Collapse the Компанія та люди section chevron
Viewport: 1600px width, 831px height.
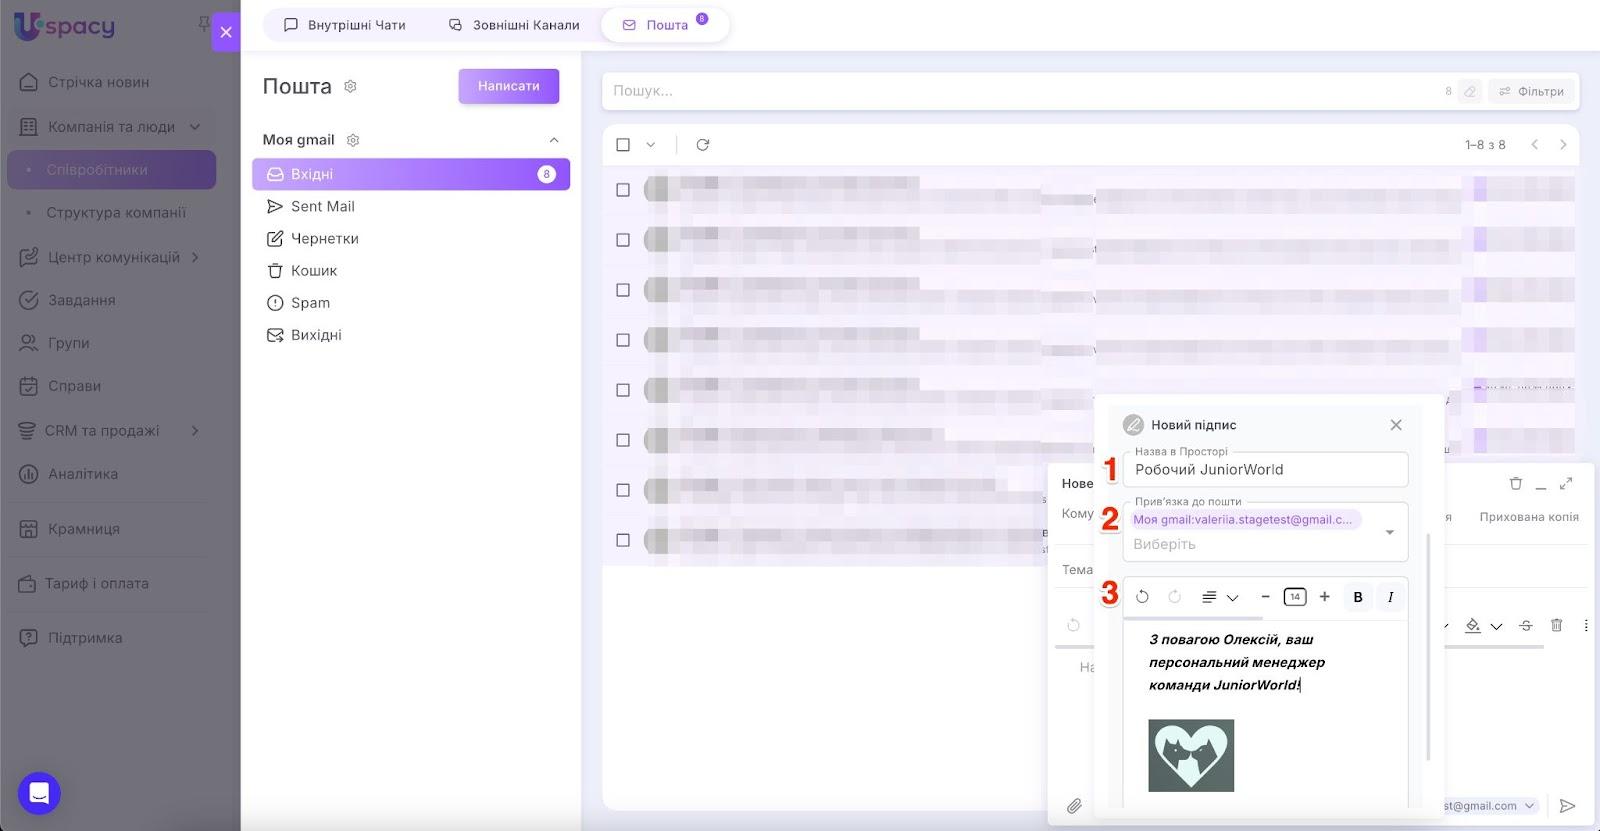click(195, 127)
